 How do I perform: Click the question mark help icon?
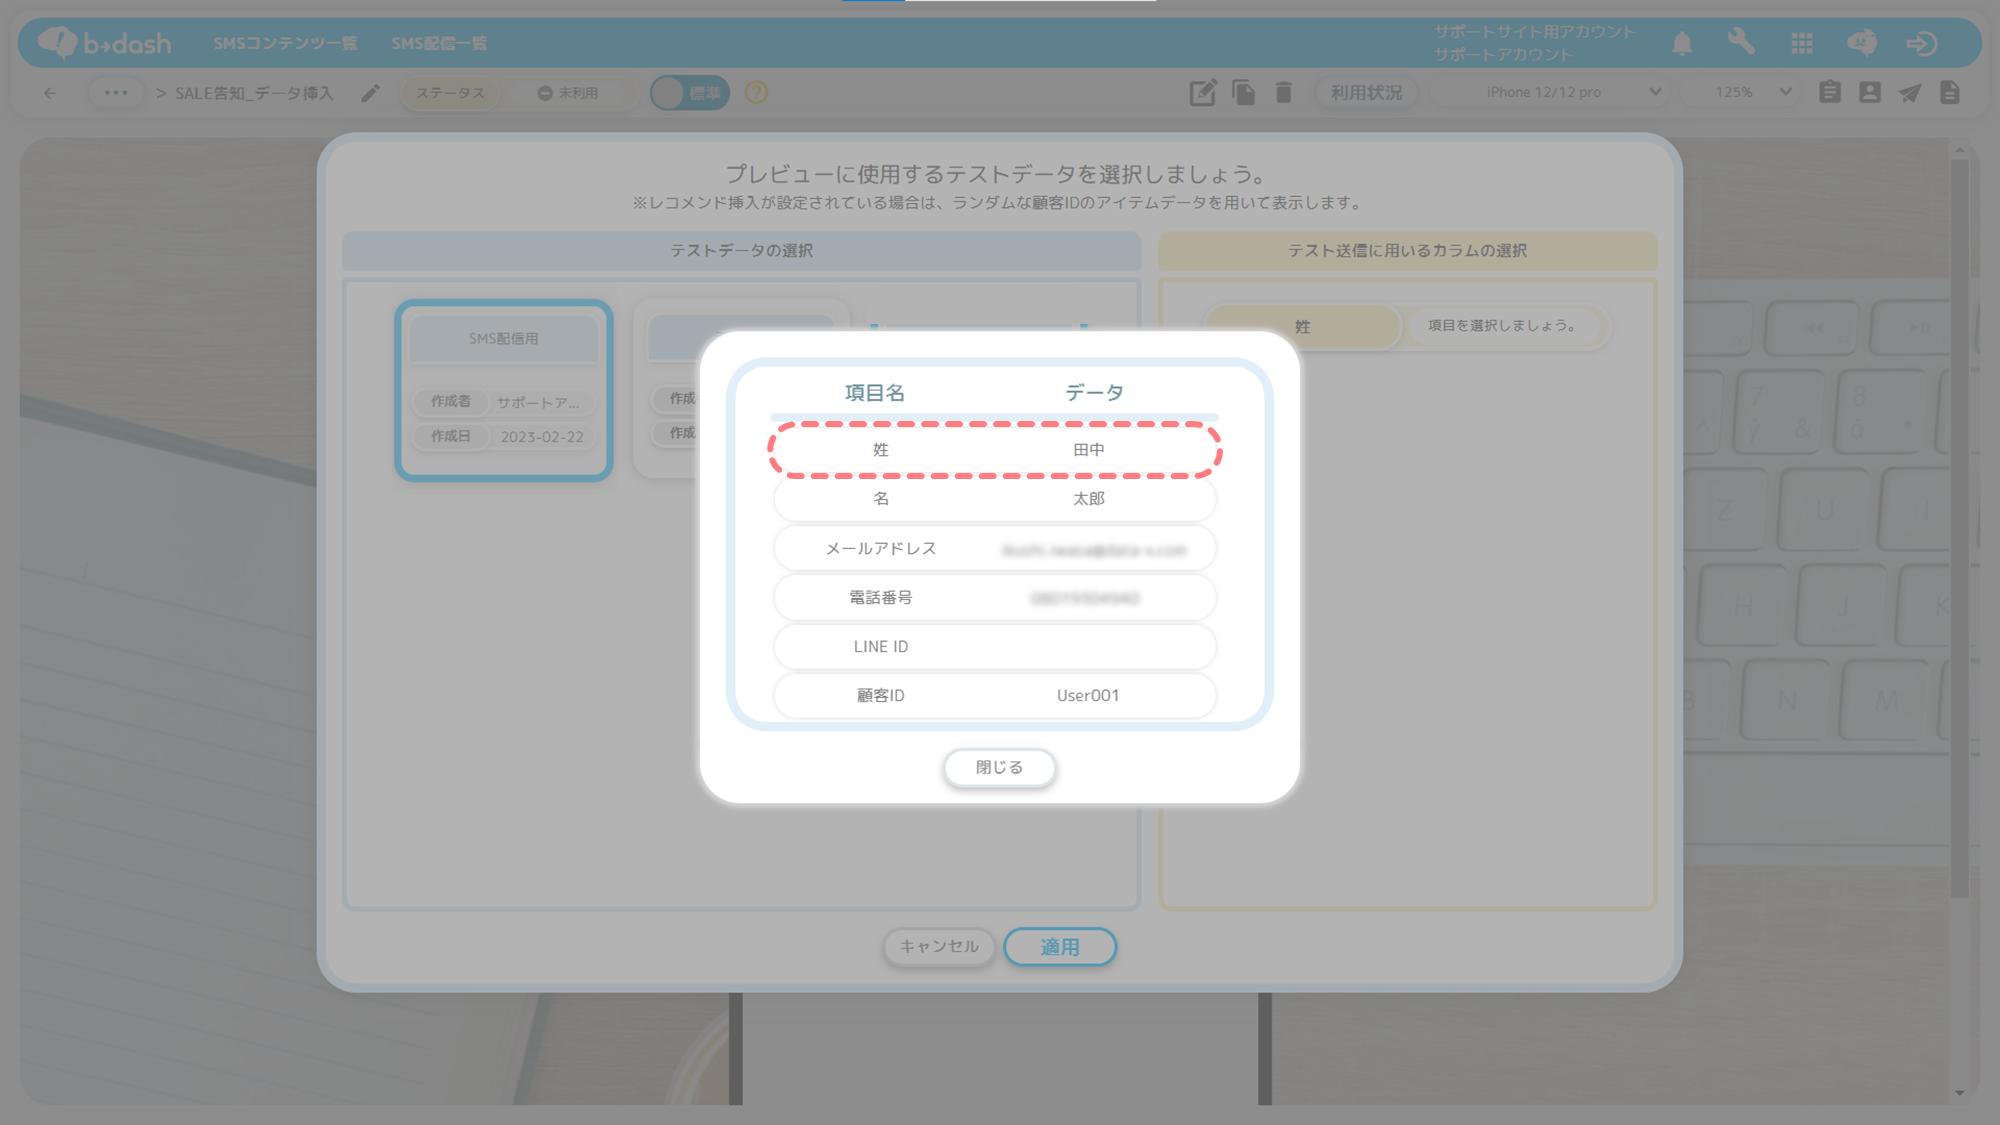pos(756,93)
